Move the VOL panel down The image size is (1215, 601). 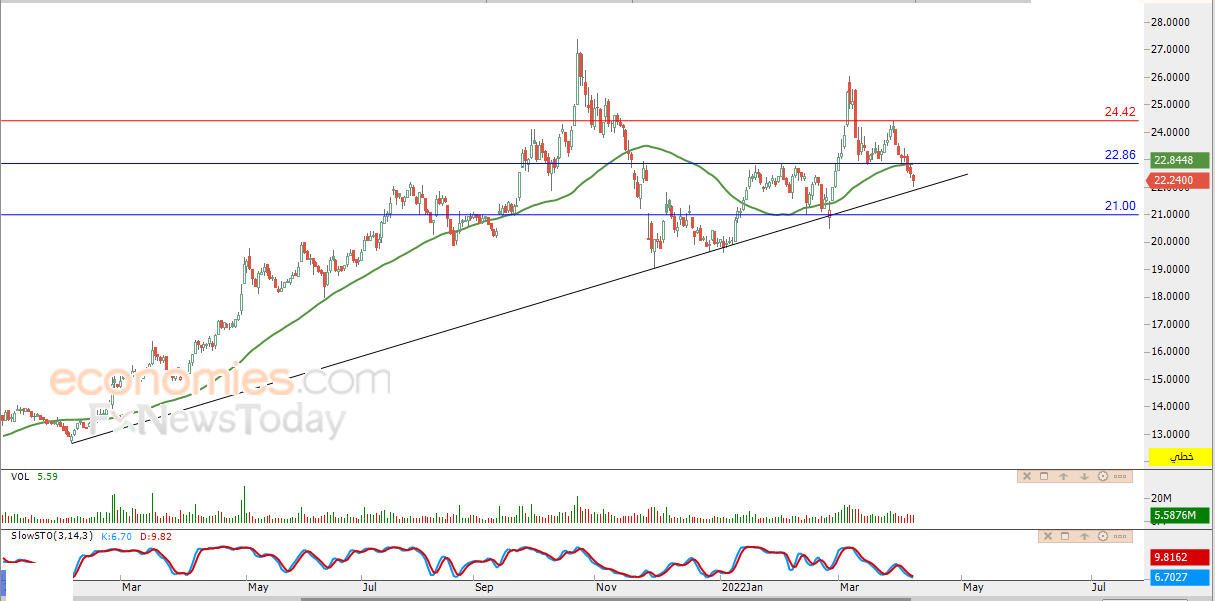[1084, 476]
